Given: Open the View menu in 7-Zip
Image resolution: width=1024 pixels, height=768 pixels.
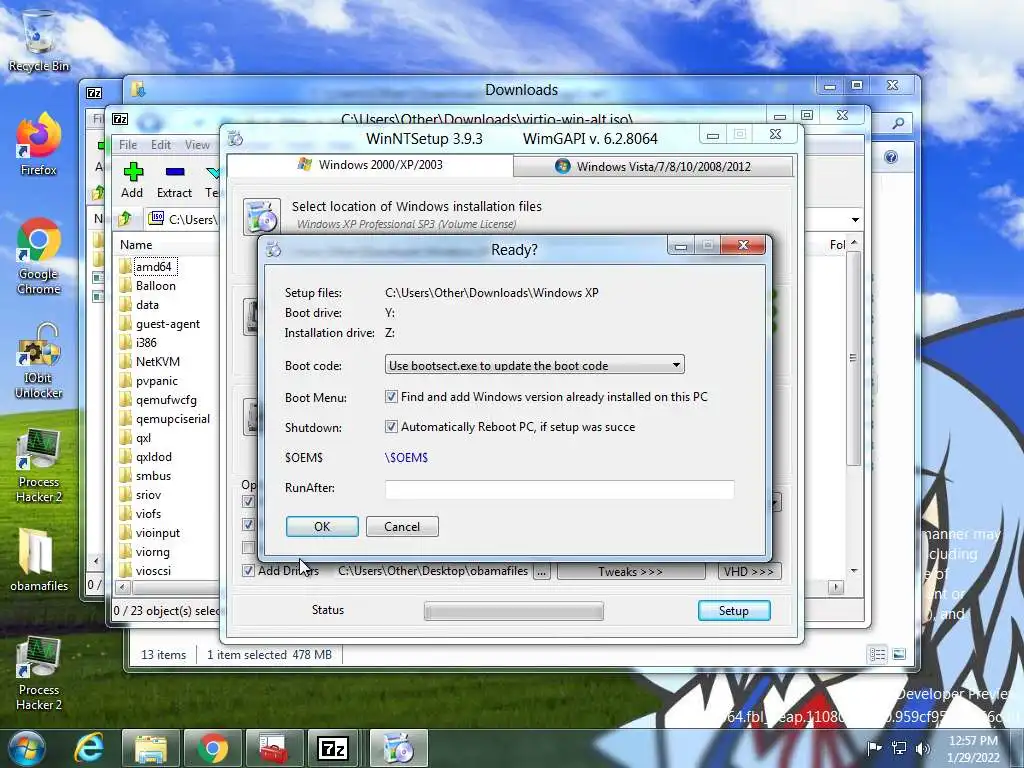Looking at the screenshot, I should pos(197,145).
